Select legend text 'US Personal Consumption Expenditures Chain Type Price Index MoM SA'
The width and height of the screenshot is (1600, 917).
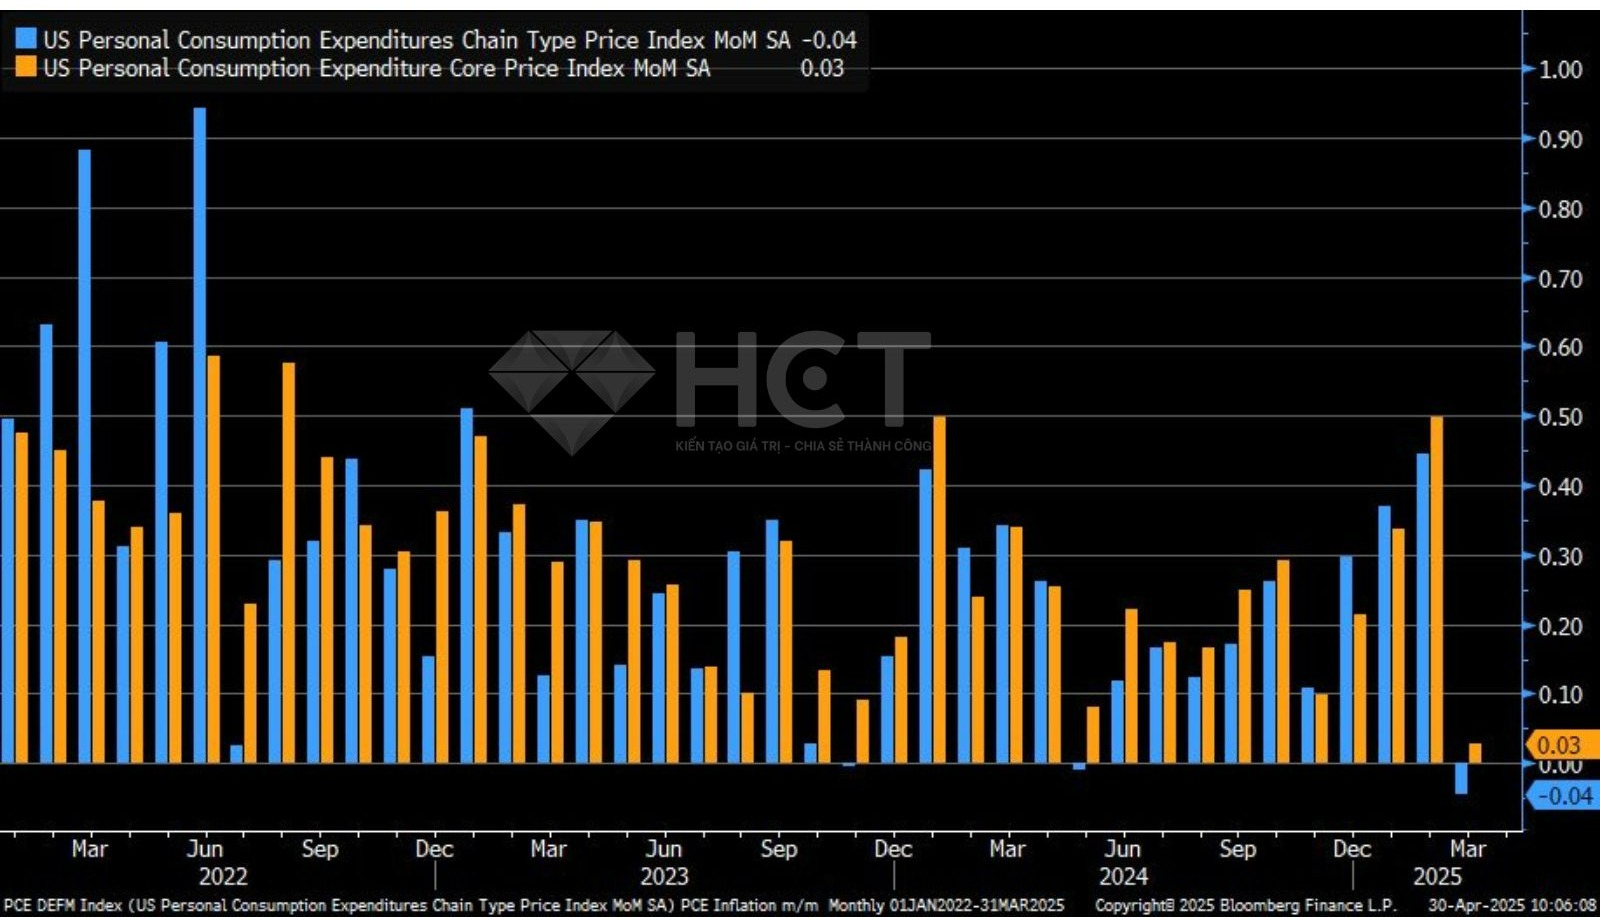click(x=417, y=40)
